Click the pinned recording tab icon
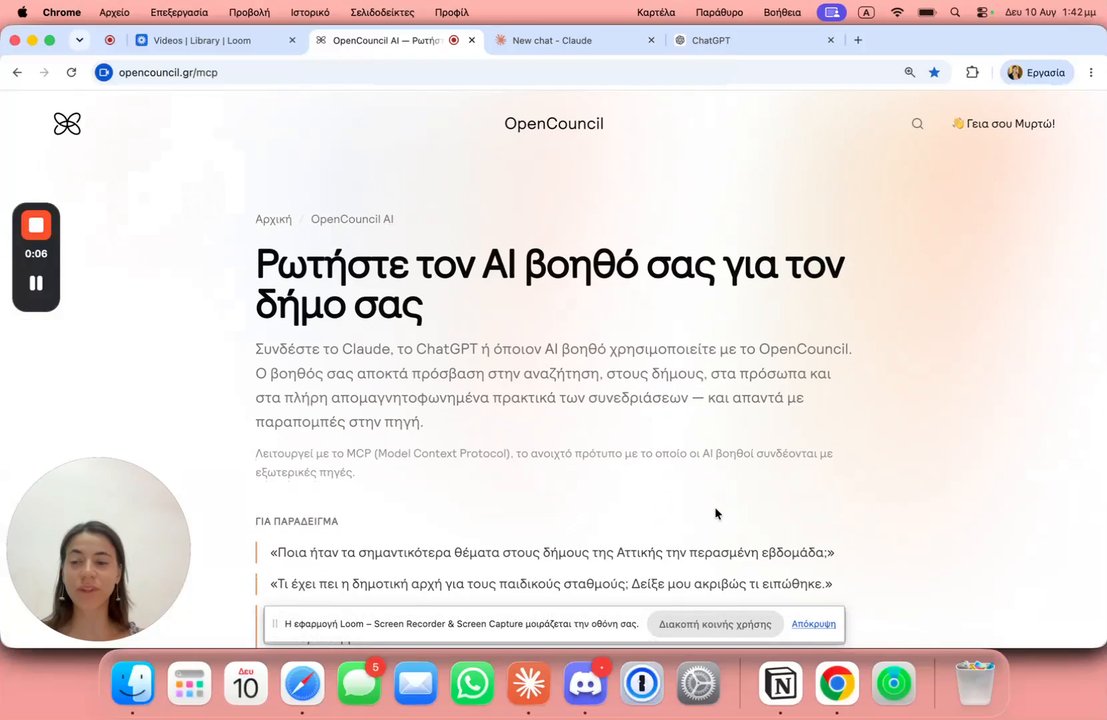This screenshot has width=1107, height=720. pos(109,40)
